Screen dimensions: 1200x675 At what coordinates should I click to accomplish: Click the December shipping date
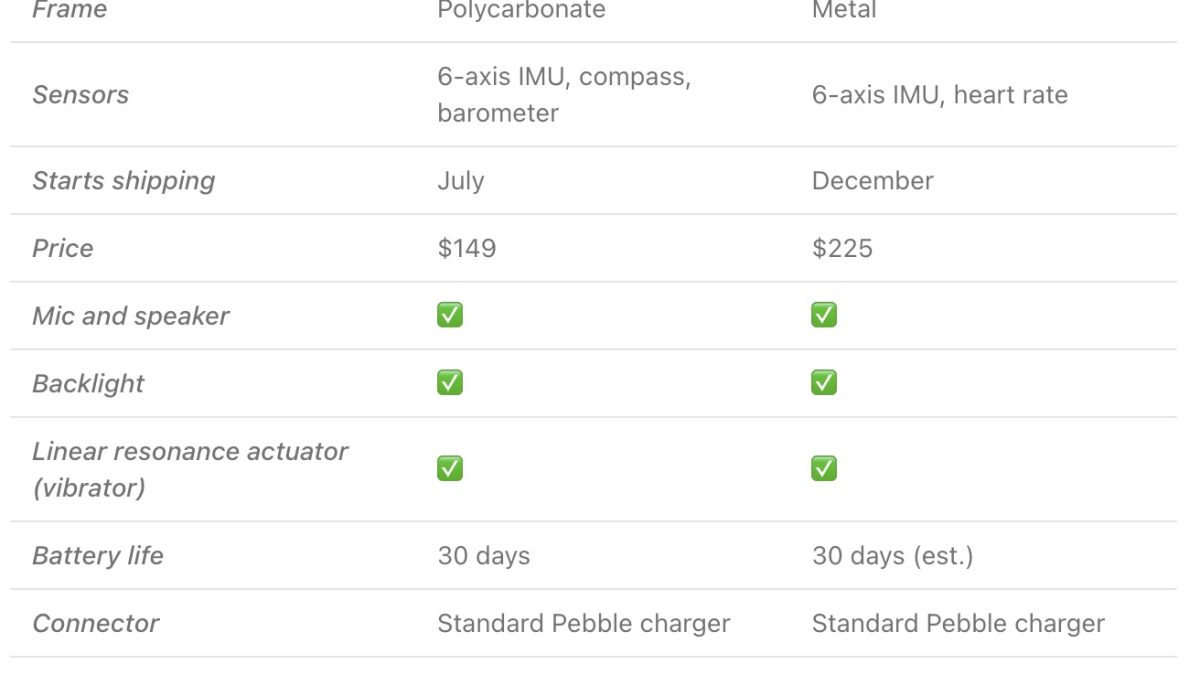[x=872, y=181]
